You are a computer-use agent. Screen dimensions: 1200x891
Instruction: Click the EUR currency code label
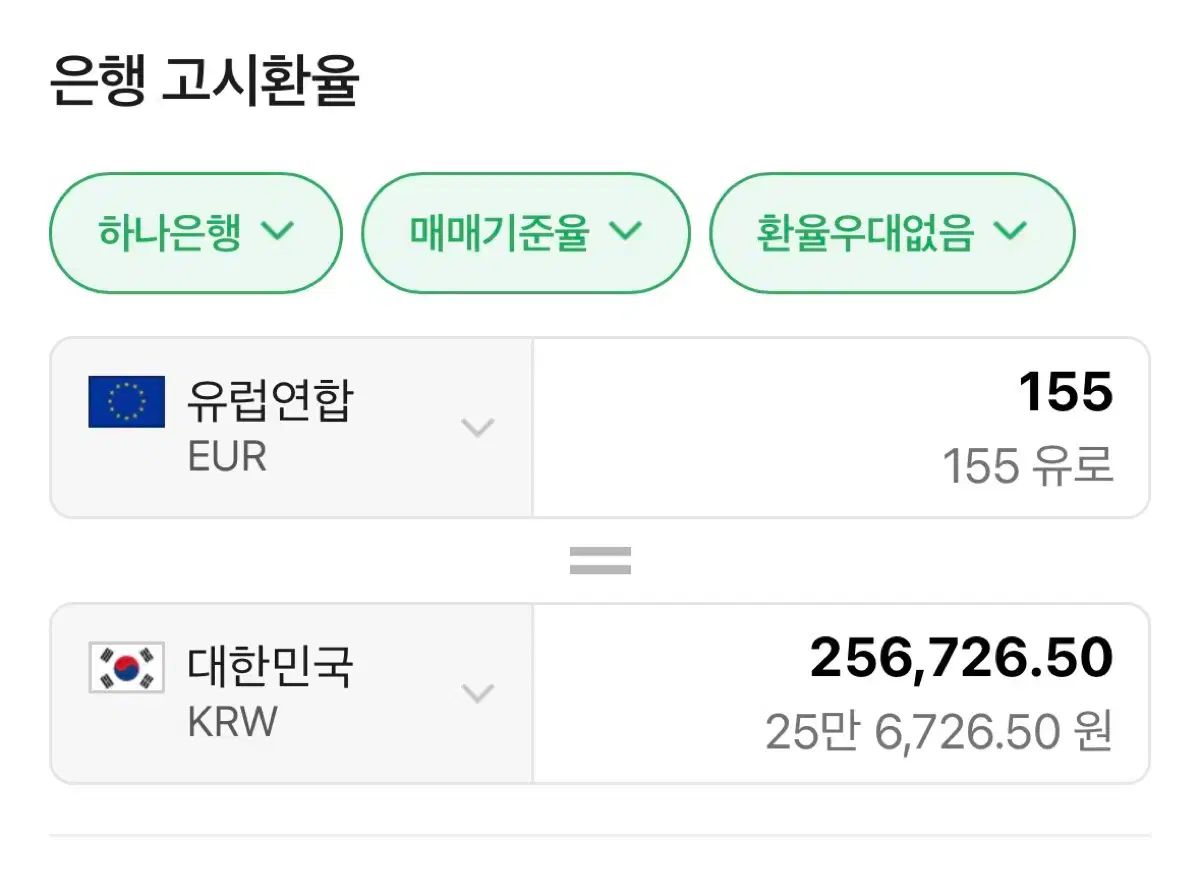click(x=227, y=457)
